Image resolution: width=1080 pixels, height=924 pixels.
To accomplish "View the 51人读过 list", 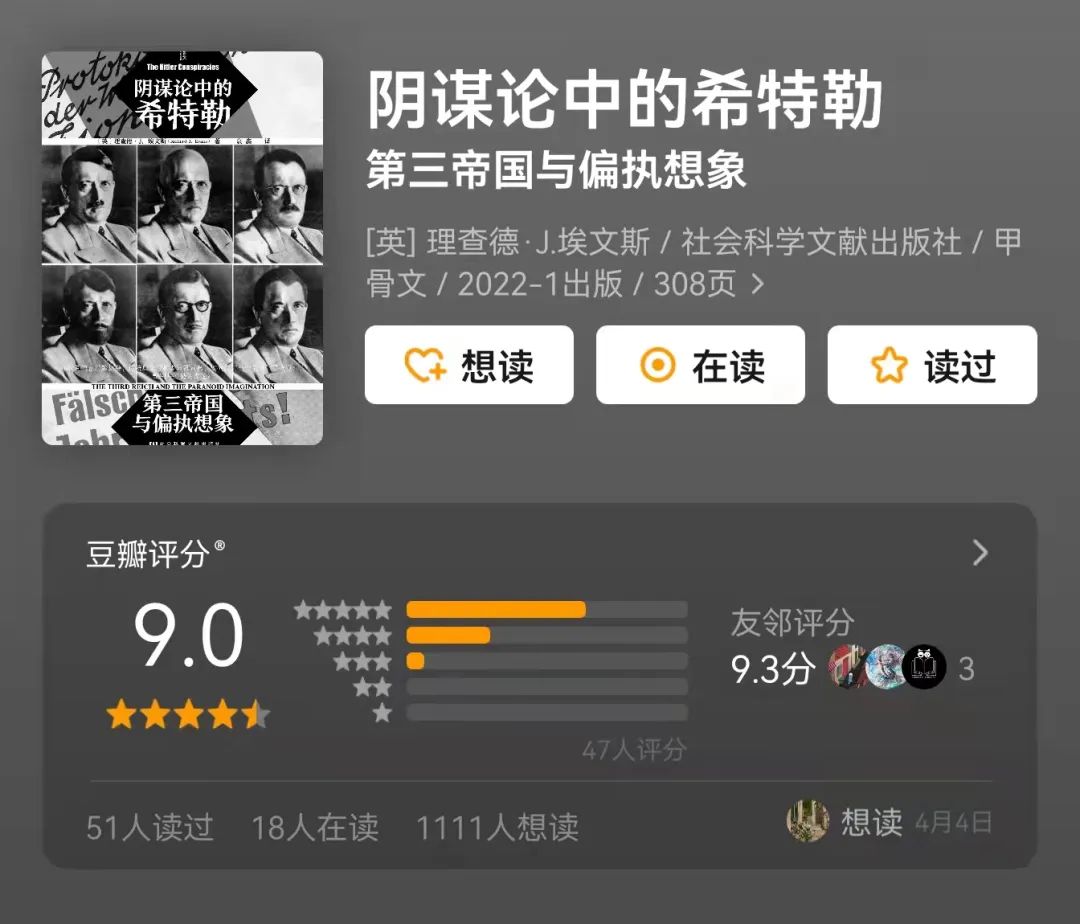I will (x=149, y=827).
